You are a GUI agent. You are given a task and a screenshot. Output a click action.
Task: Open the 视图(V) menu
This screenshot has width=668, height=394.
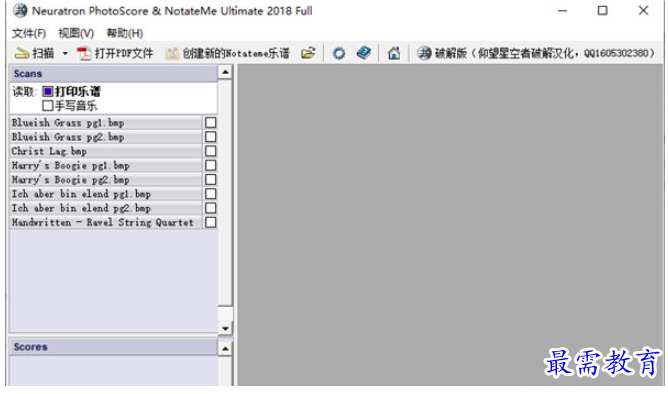click(x=76, y=33)
